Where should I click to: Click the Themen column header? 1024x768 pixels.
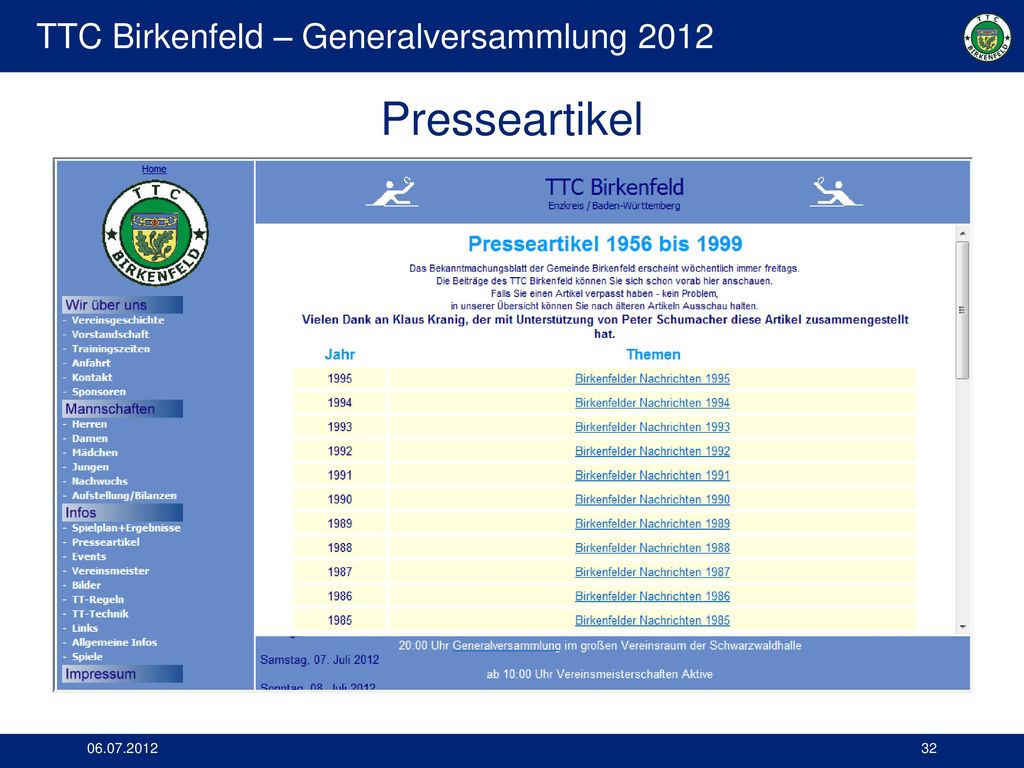(653, 355)
